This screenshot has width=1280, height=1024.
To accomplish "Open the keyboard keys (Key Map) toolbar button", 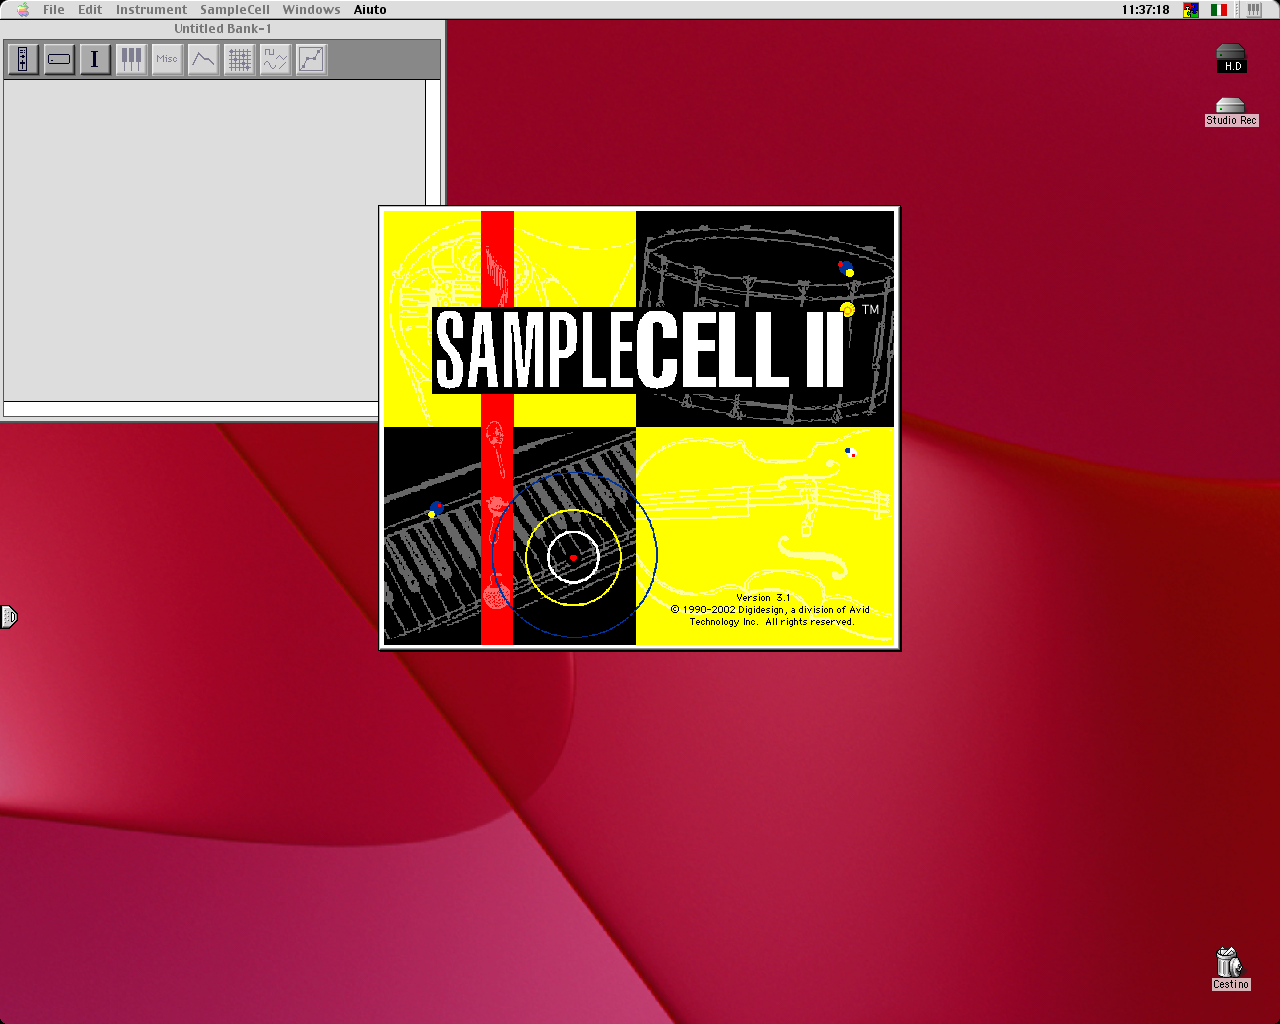I will pos(131,59).
